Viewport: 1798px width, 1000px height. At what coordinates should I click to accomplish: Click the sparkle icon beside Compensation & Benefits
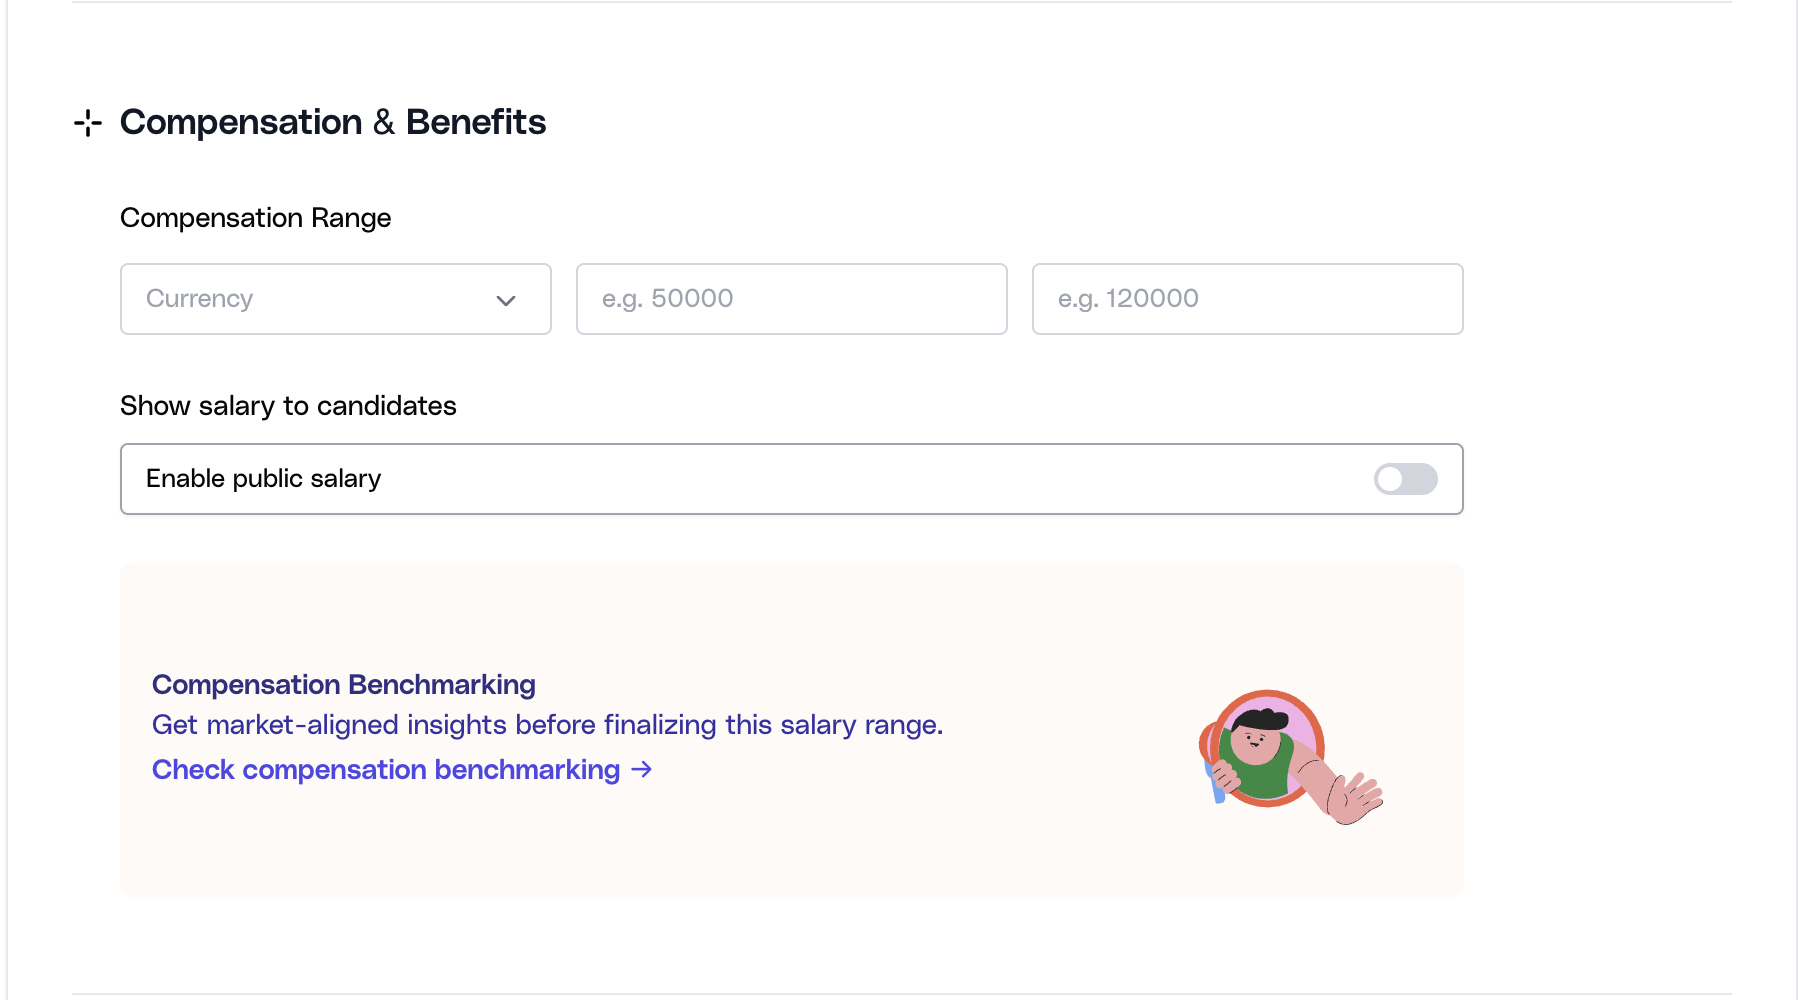coord(87,122)
